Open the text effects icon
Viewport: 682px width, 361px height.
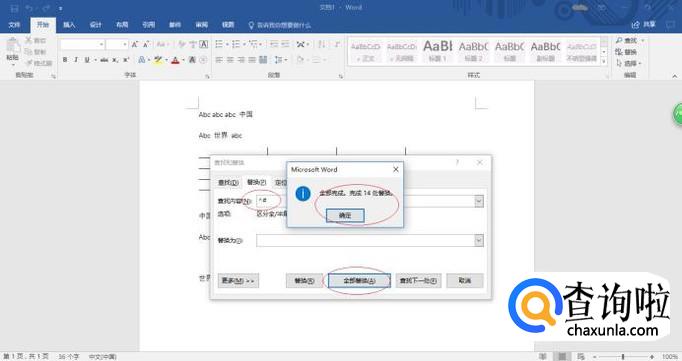(x=142, y=60)
